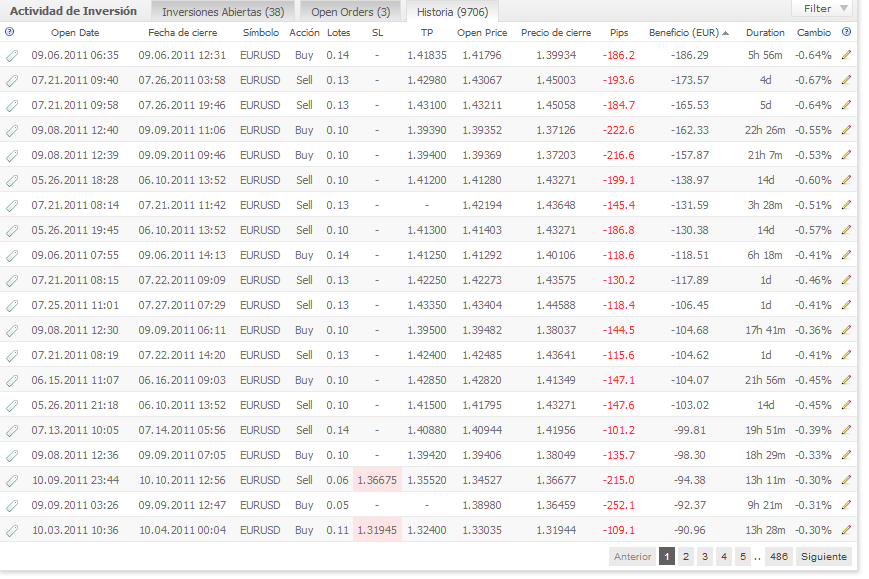Click the help icon right of Cambio header
The height and width of the screenshot is (579, 869).
point(846,32)
